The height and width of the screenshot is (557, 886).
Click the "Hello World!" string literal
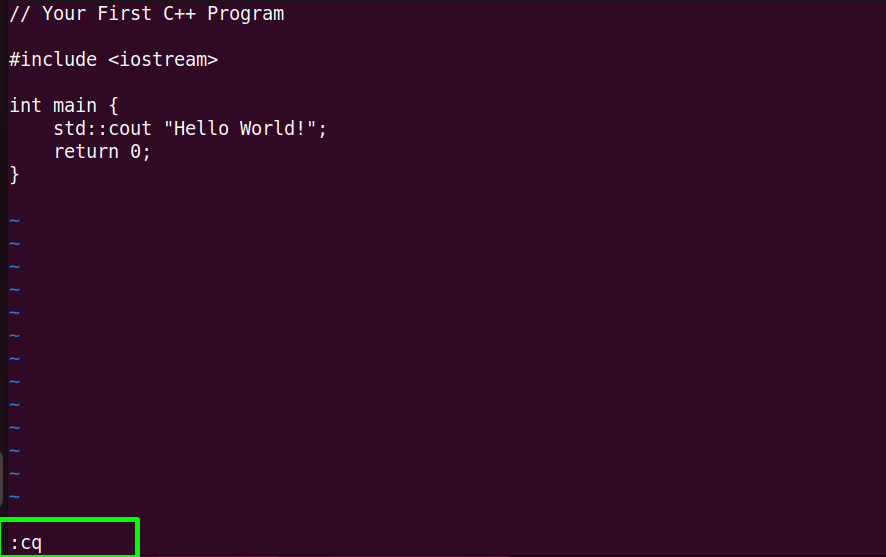pos(240,129)
